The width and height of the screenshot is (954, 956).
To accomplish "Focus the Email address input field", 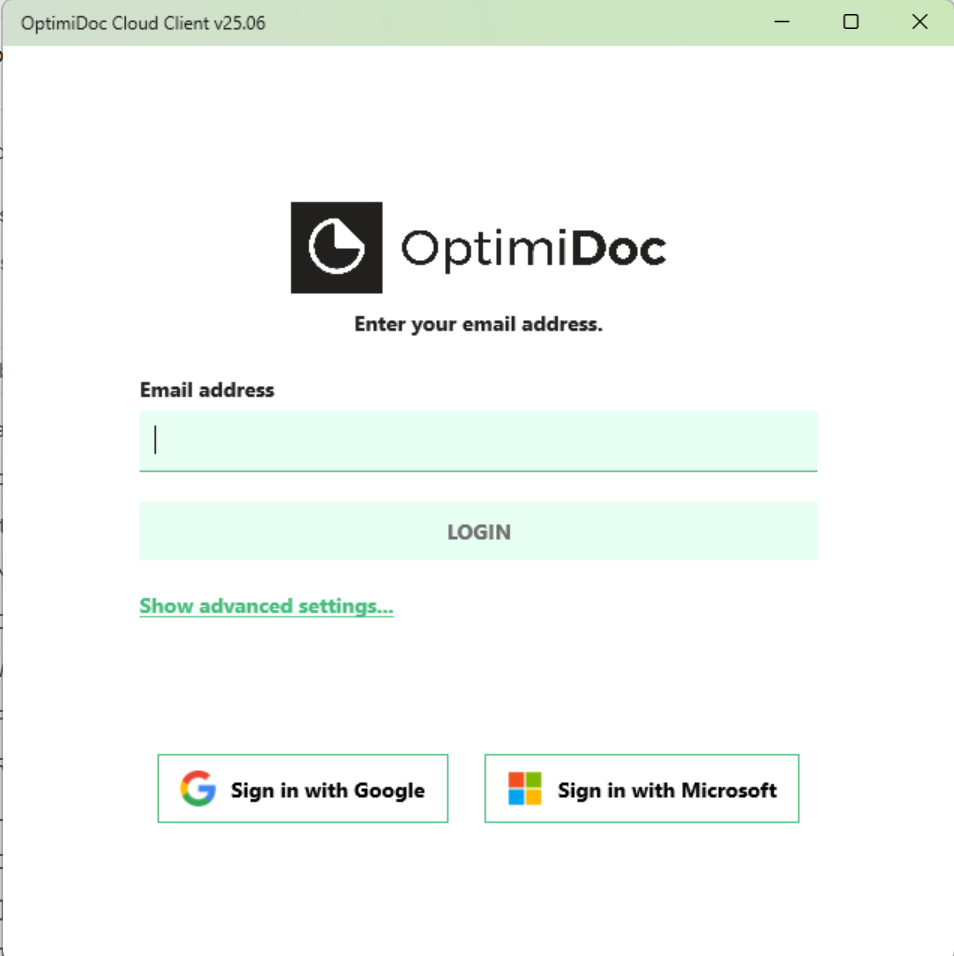I will (478, 441).
